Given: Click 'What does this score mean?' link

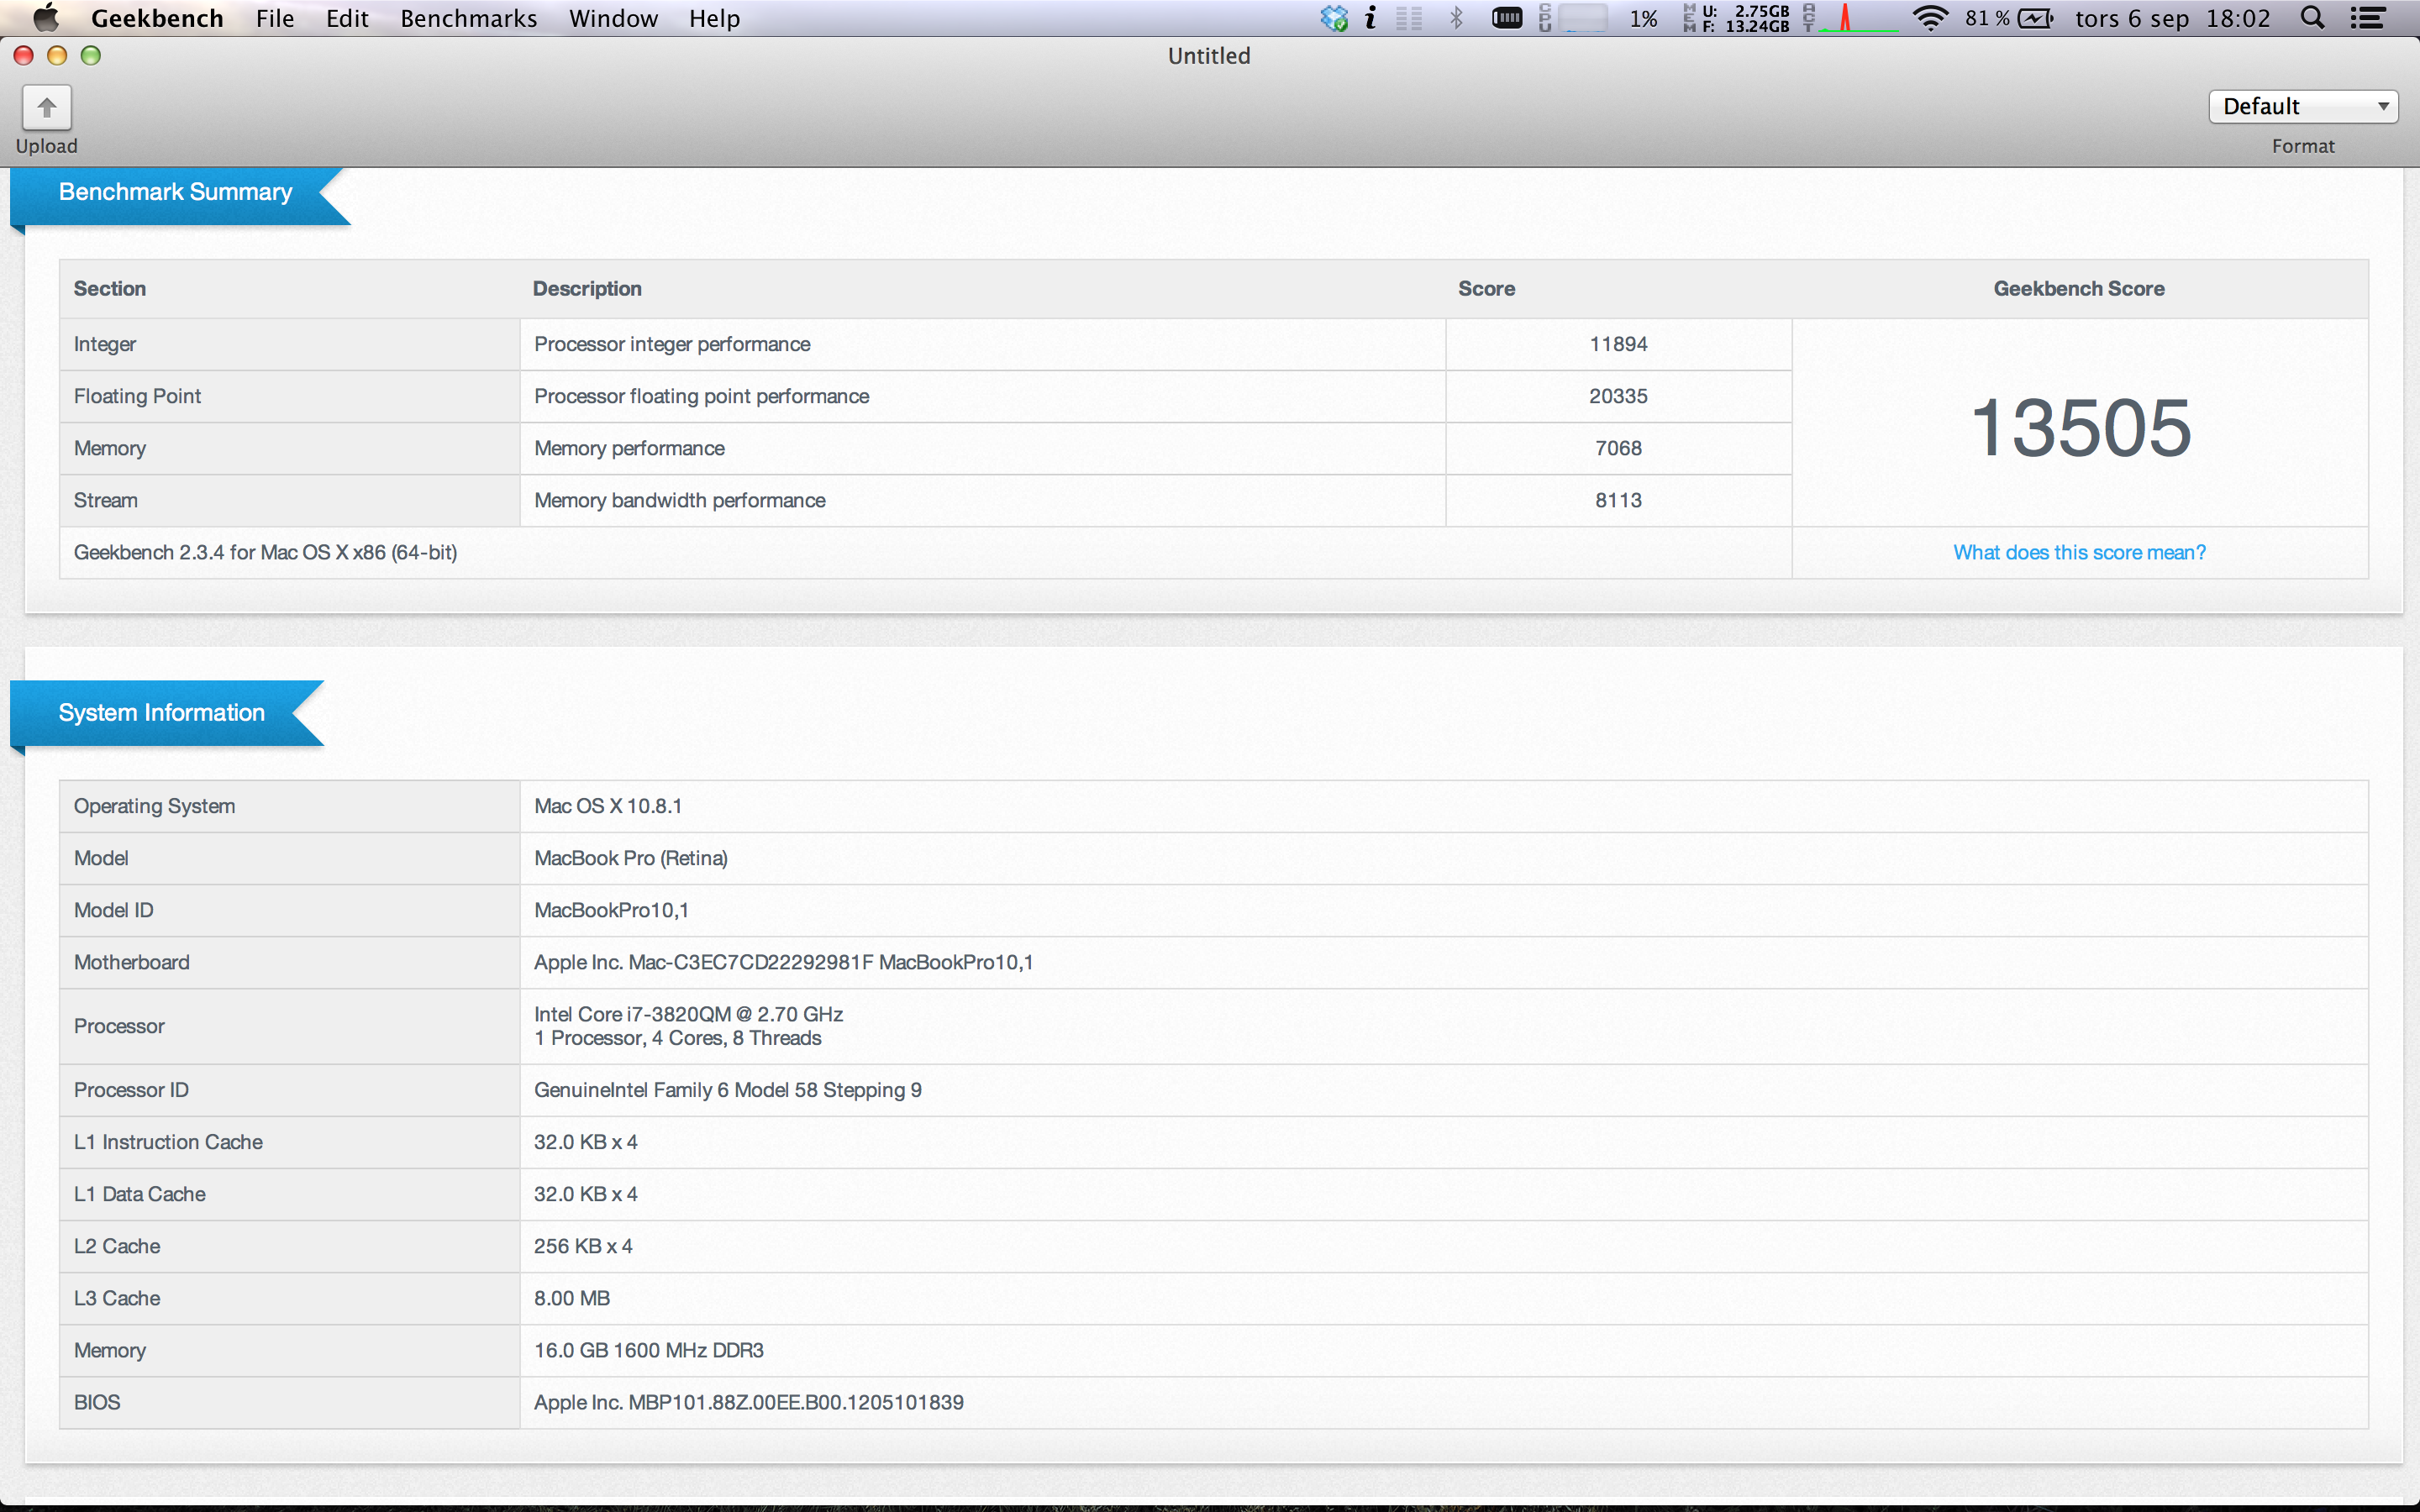Looking at the screenshot, I should [2079, 552].
